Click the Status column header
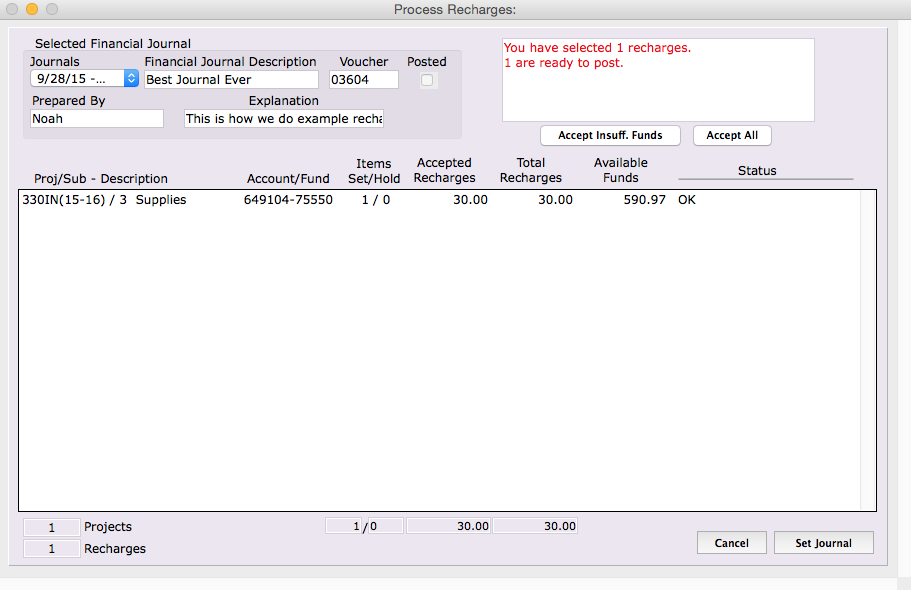Image resolution: width=911 pixels, height=590 pixels. coord(757,171)
